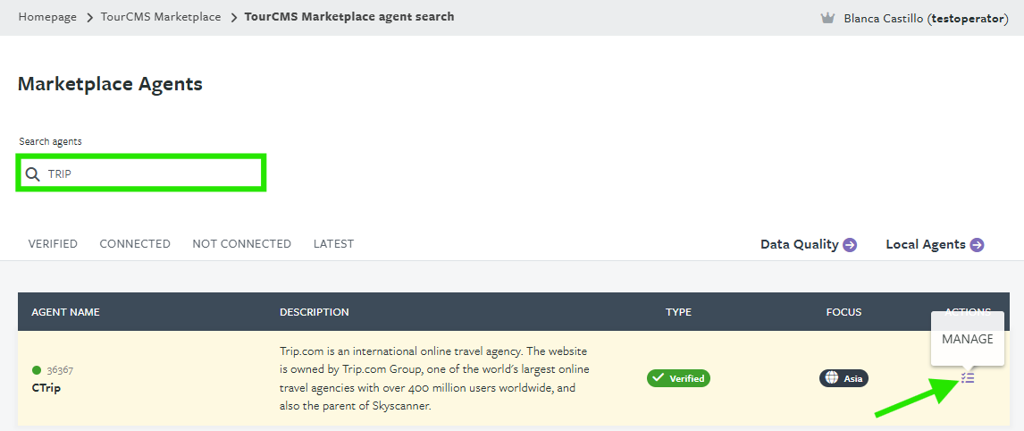
Task: Click the DESCRIPTION column header
Action: [314, 312]
